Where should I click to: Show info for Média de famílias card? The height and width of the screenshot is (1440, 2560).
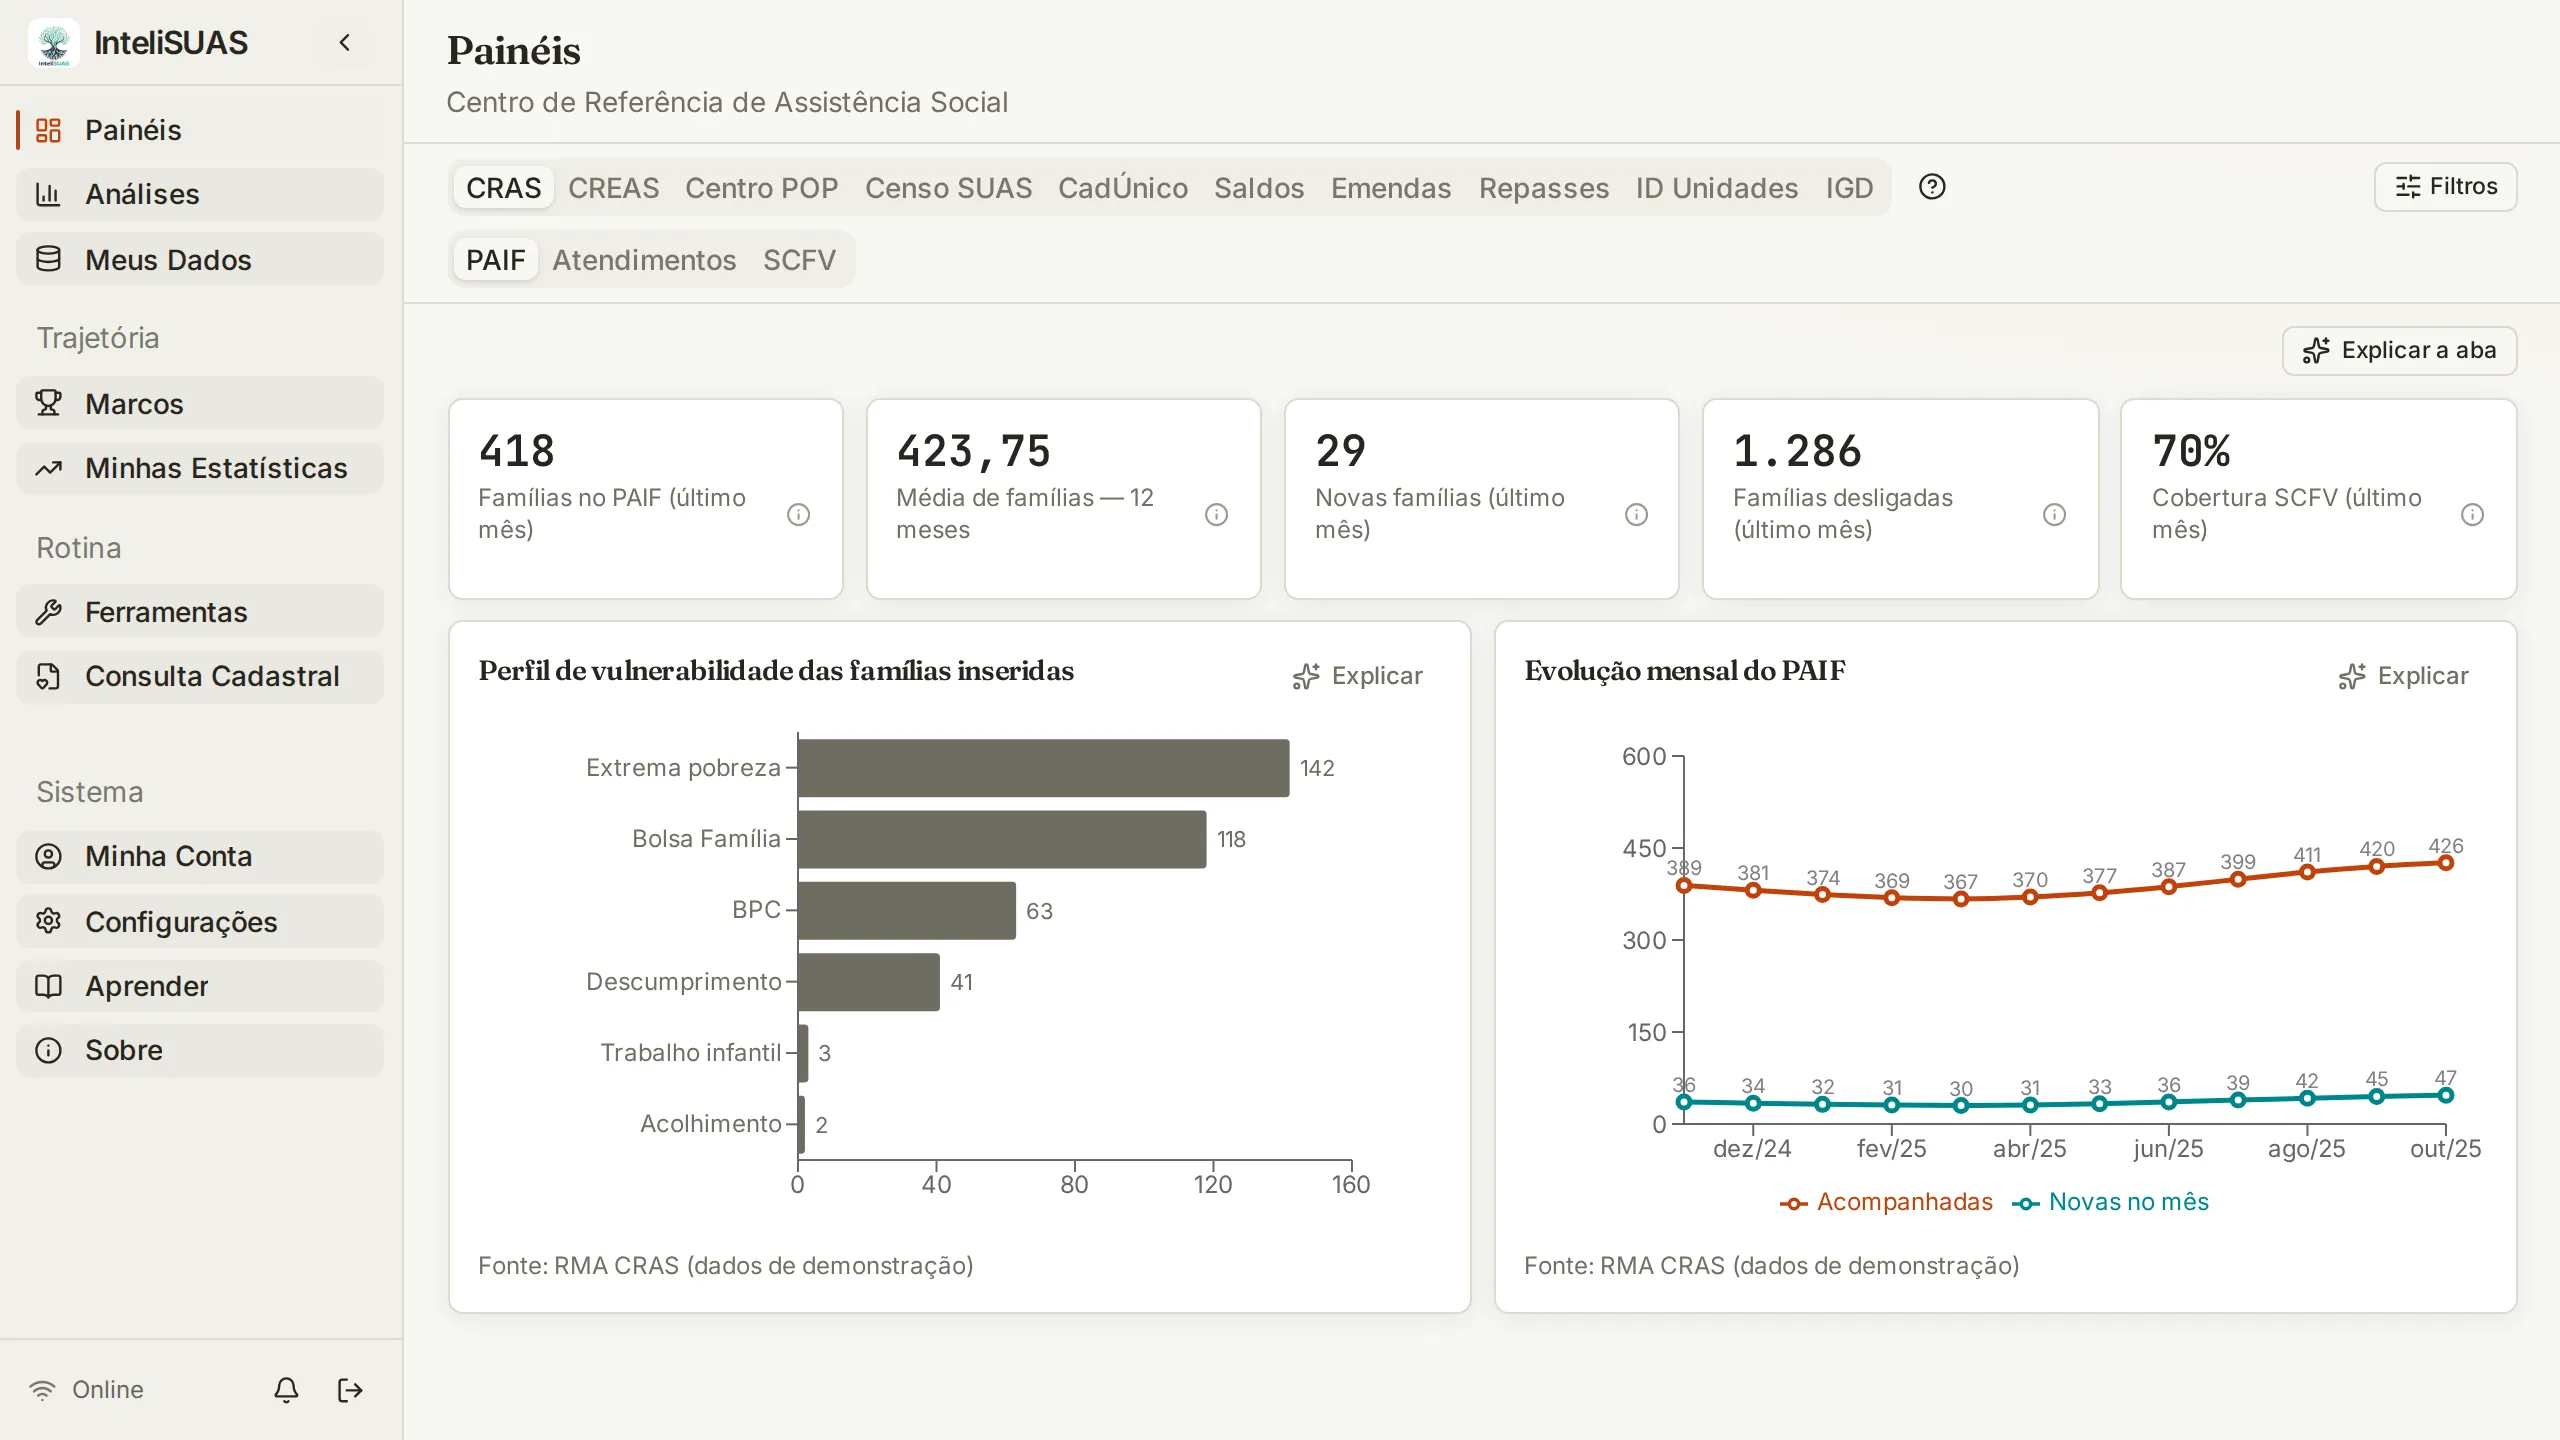tap(1216, 514)
